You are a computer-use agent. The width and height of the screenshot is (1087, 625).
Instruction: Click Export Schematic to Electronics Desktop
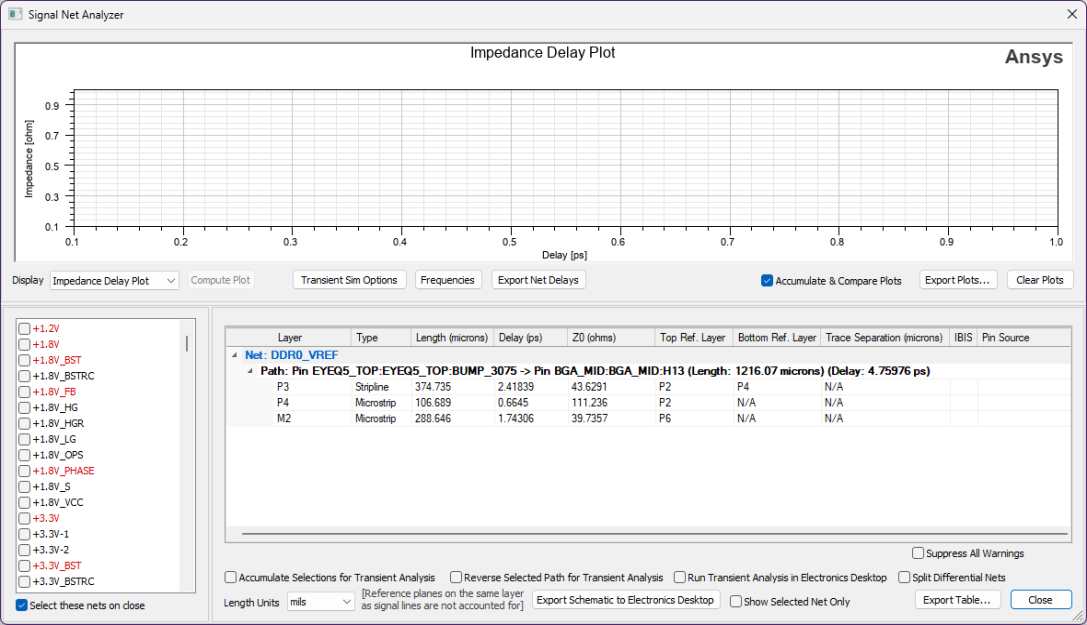pos(626,600)
